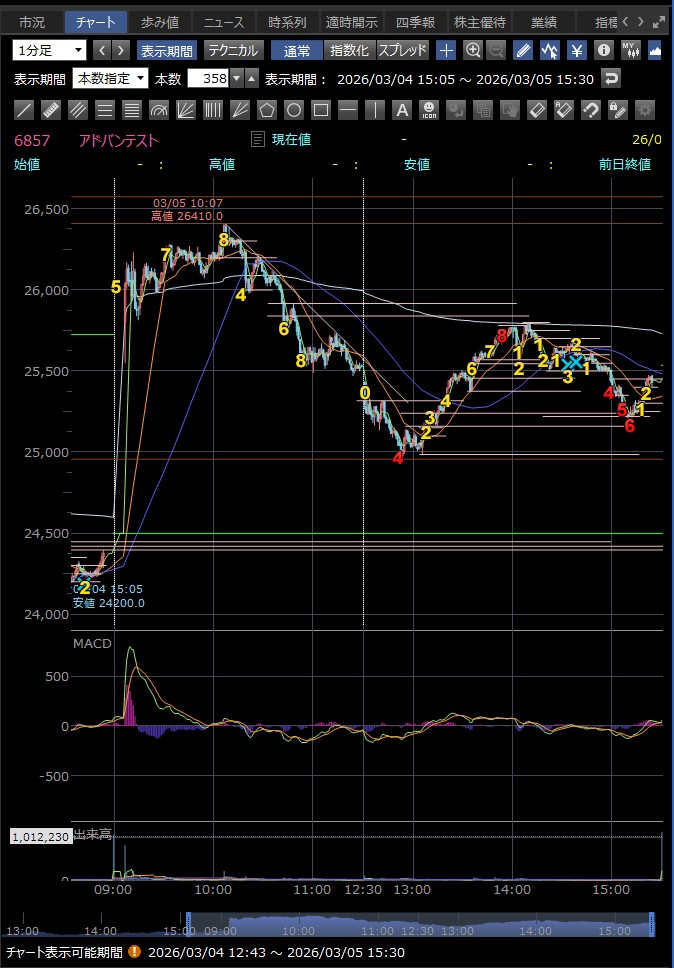
Task: Choose the pentagon shape drawing tool
Action: click(267, 110)
